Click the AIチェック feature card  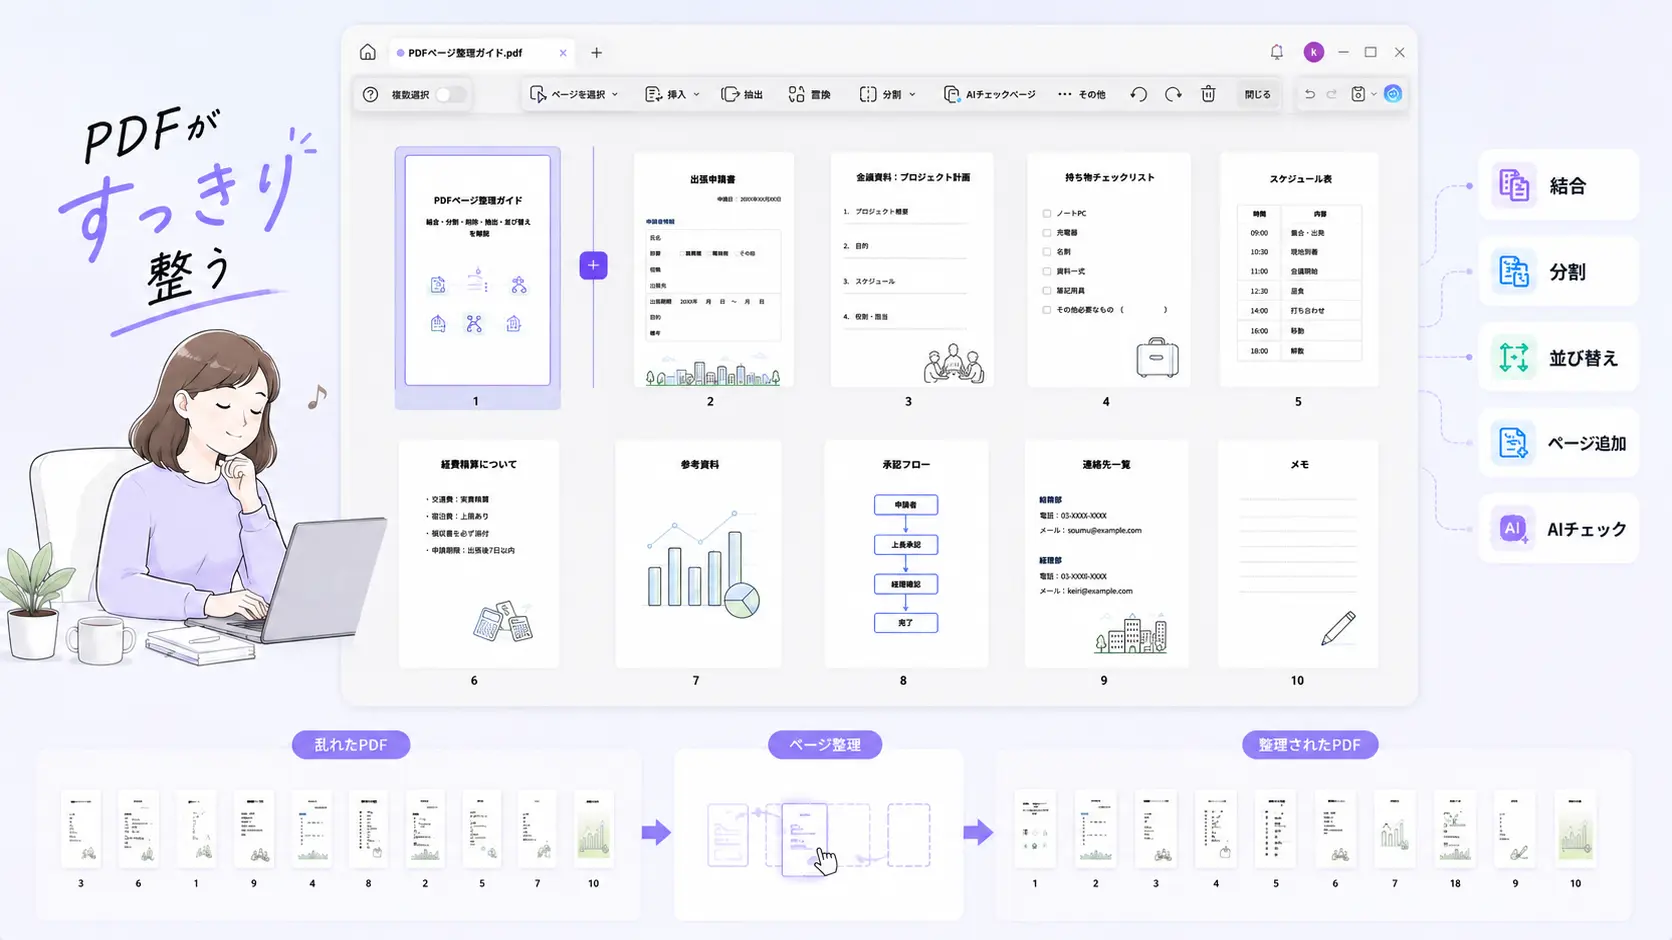(1558, 528)
